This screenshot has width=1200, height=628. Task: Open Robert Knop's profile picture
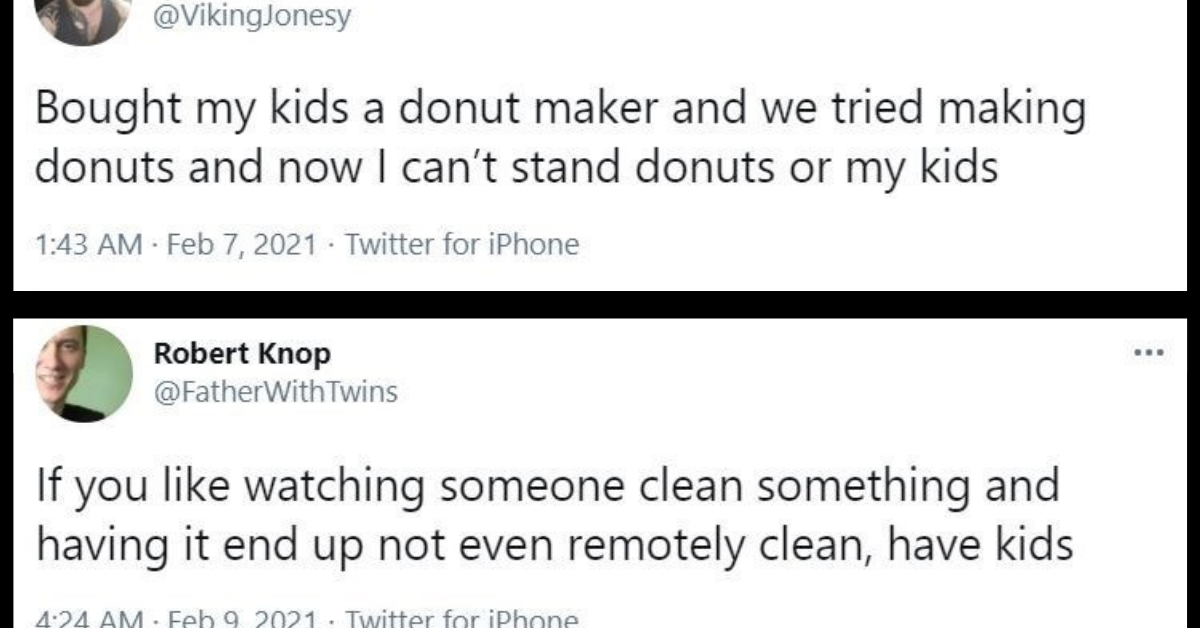[x=85, y=373]
